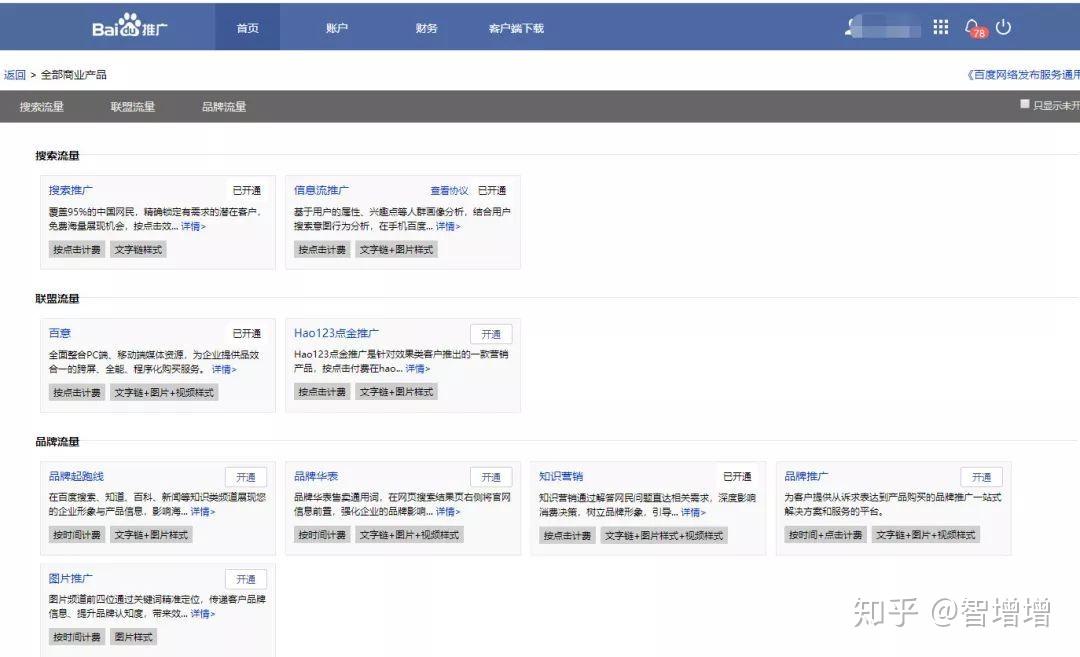Open the 百意 product title

[60, 333]
